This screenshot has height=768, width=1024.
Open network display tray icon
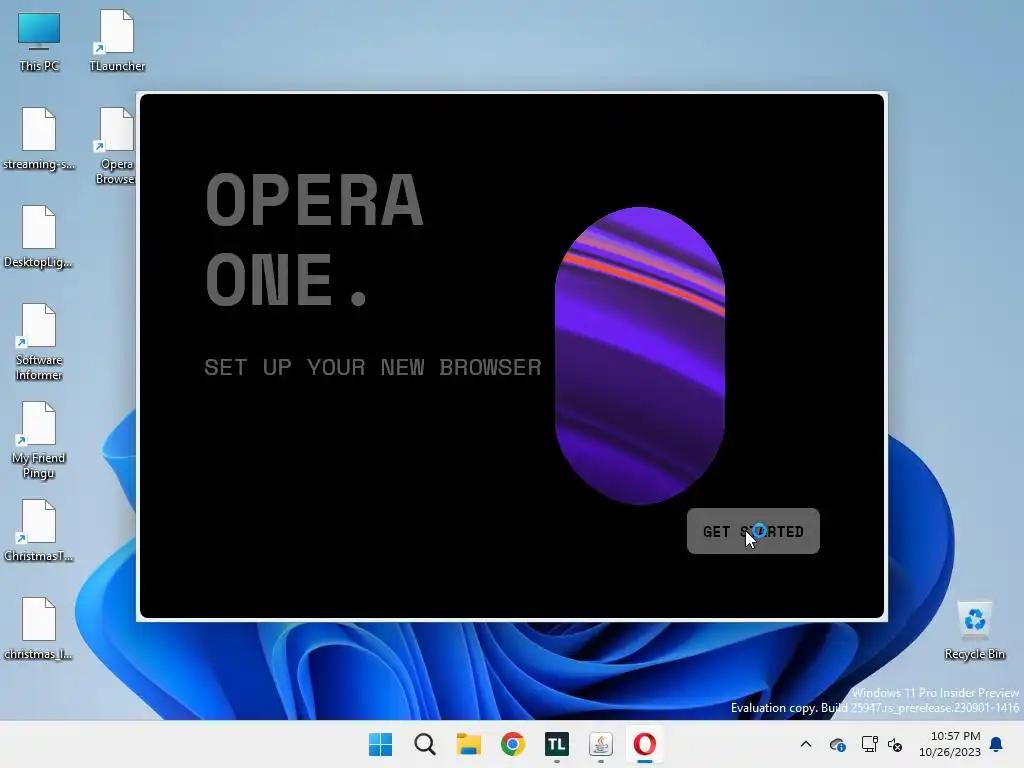[x=869, y=744]
